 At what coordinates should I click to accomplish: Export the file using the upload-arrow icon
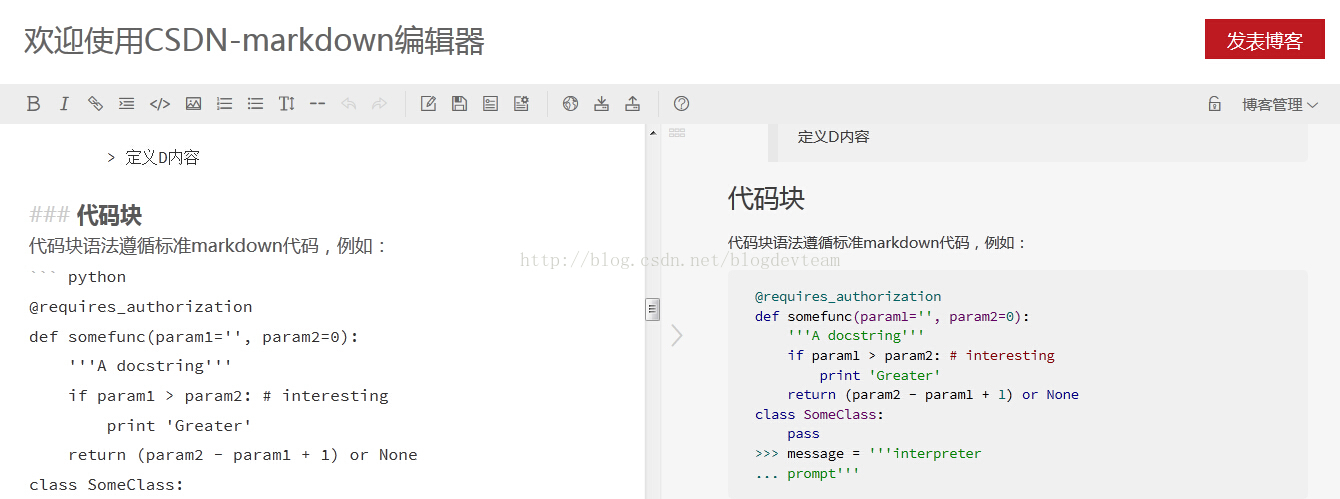(x=632, y=104)
